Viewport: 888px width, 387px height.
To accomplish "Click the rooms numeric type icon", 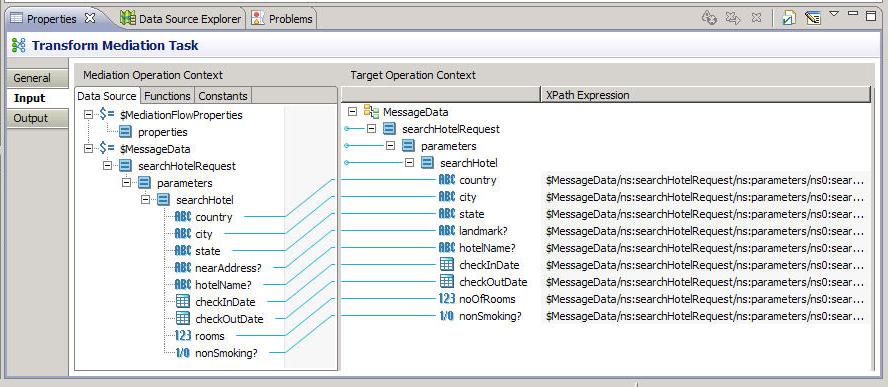I will (183, 336).
